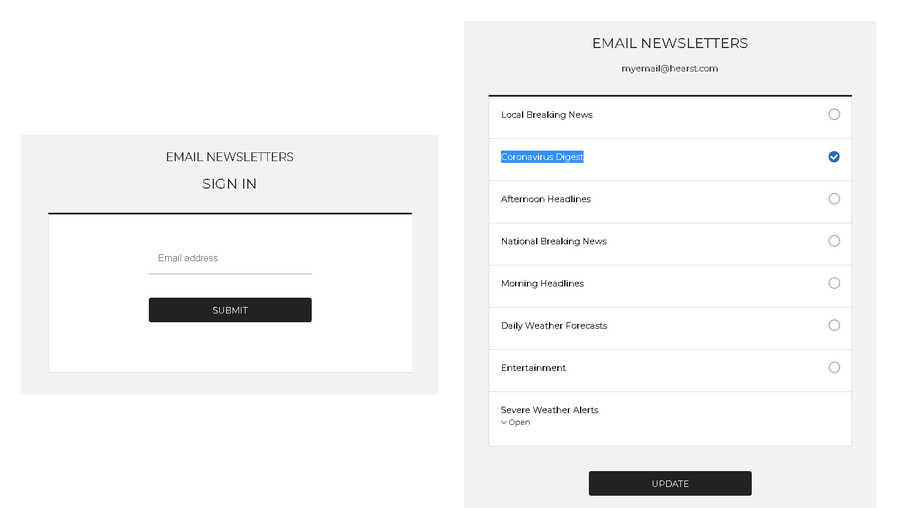This screenshot has height=508, width=900.
Task: Click the Email address input field
Action: pyautogui.click(x=230, y=258)
